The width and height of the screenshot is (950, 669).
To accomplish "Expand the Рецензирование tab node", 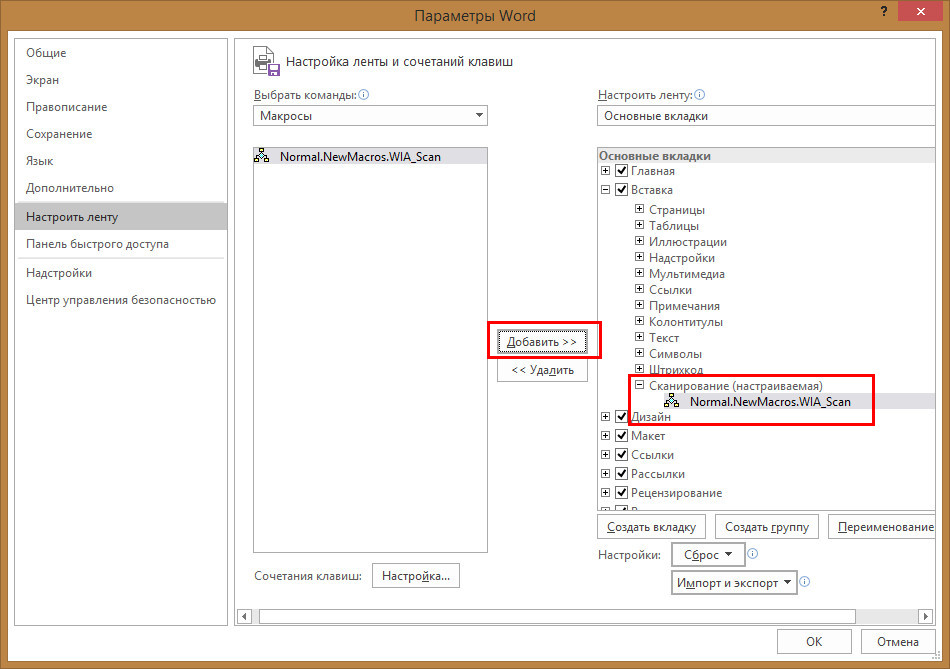I will (x=605, y=493).
